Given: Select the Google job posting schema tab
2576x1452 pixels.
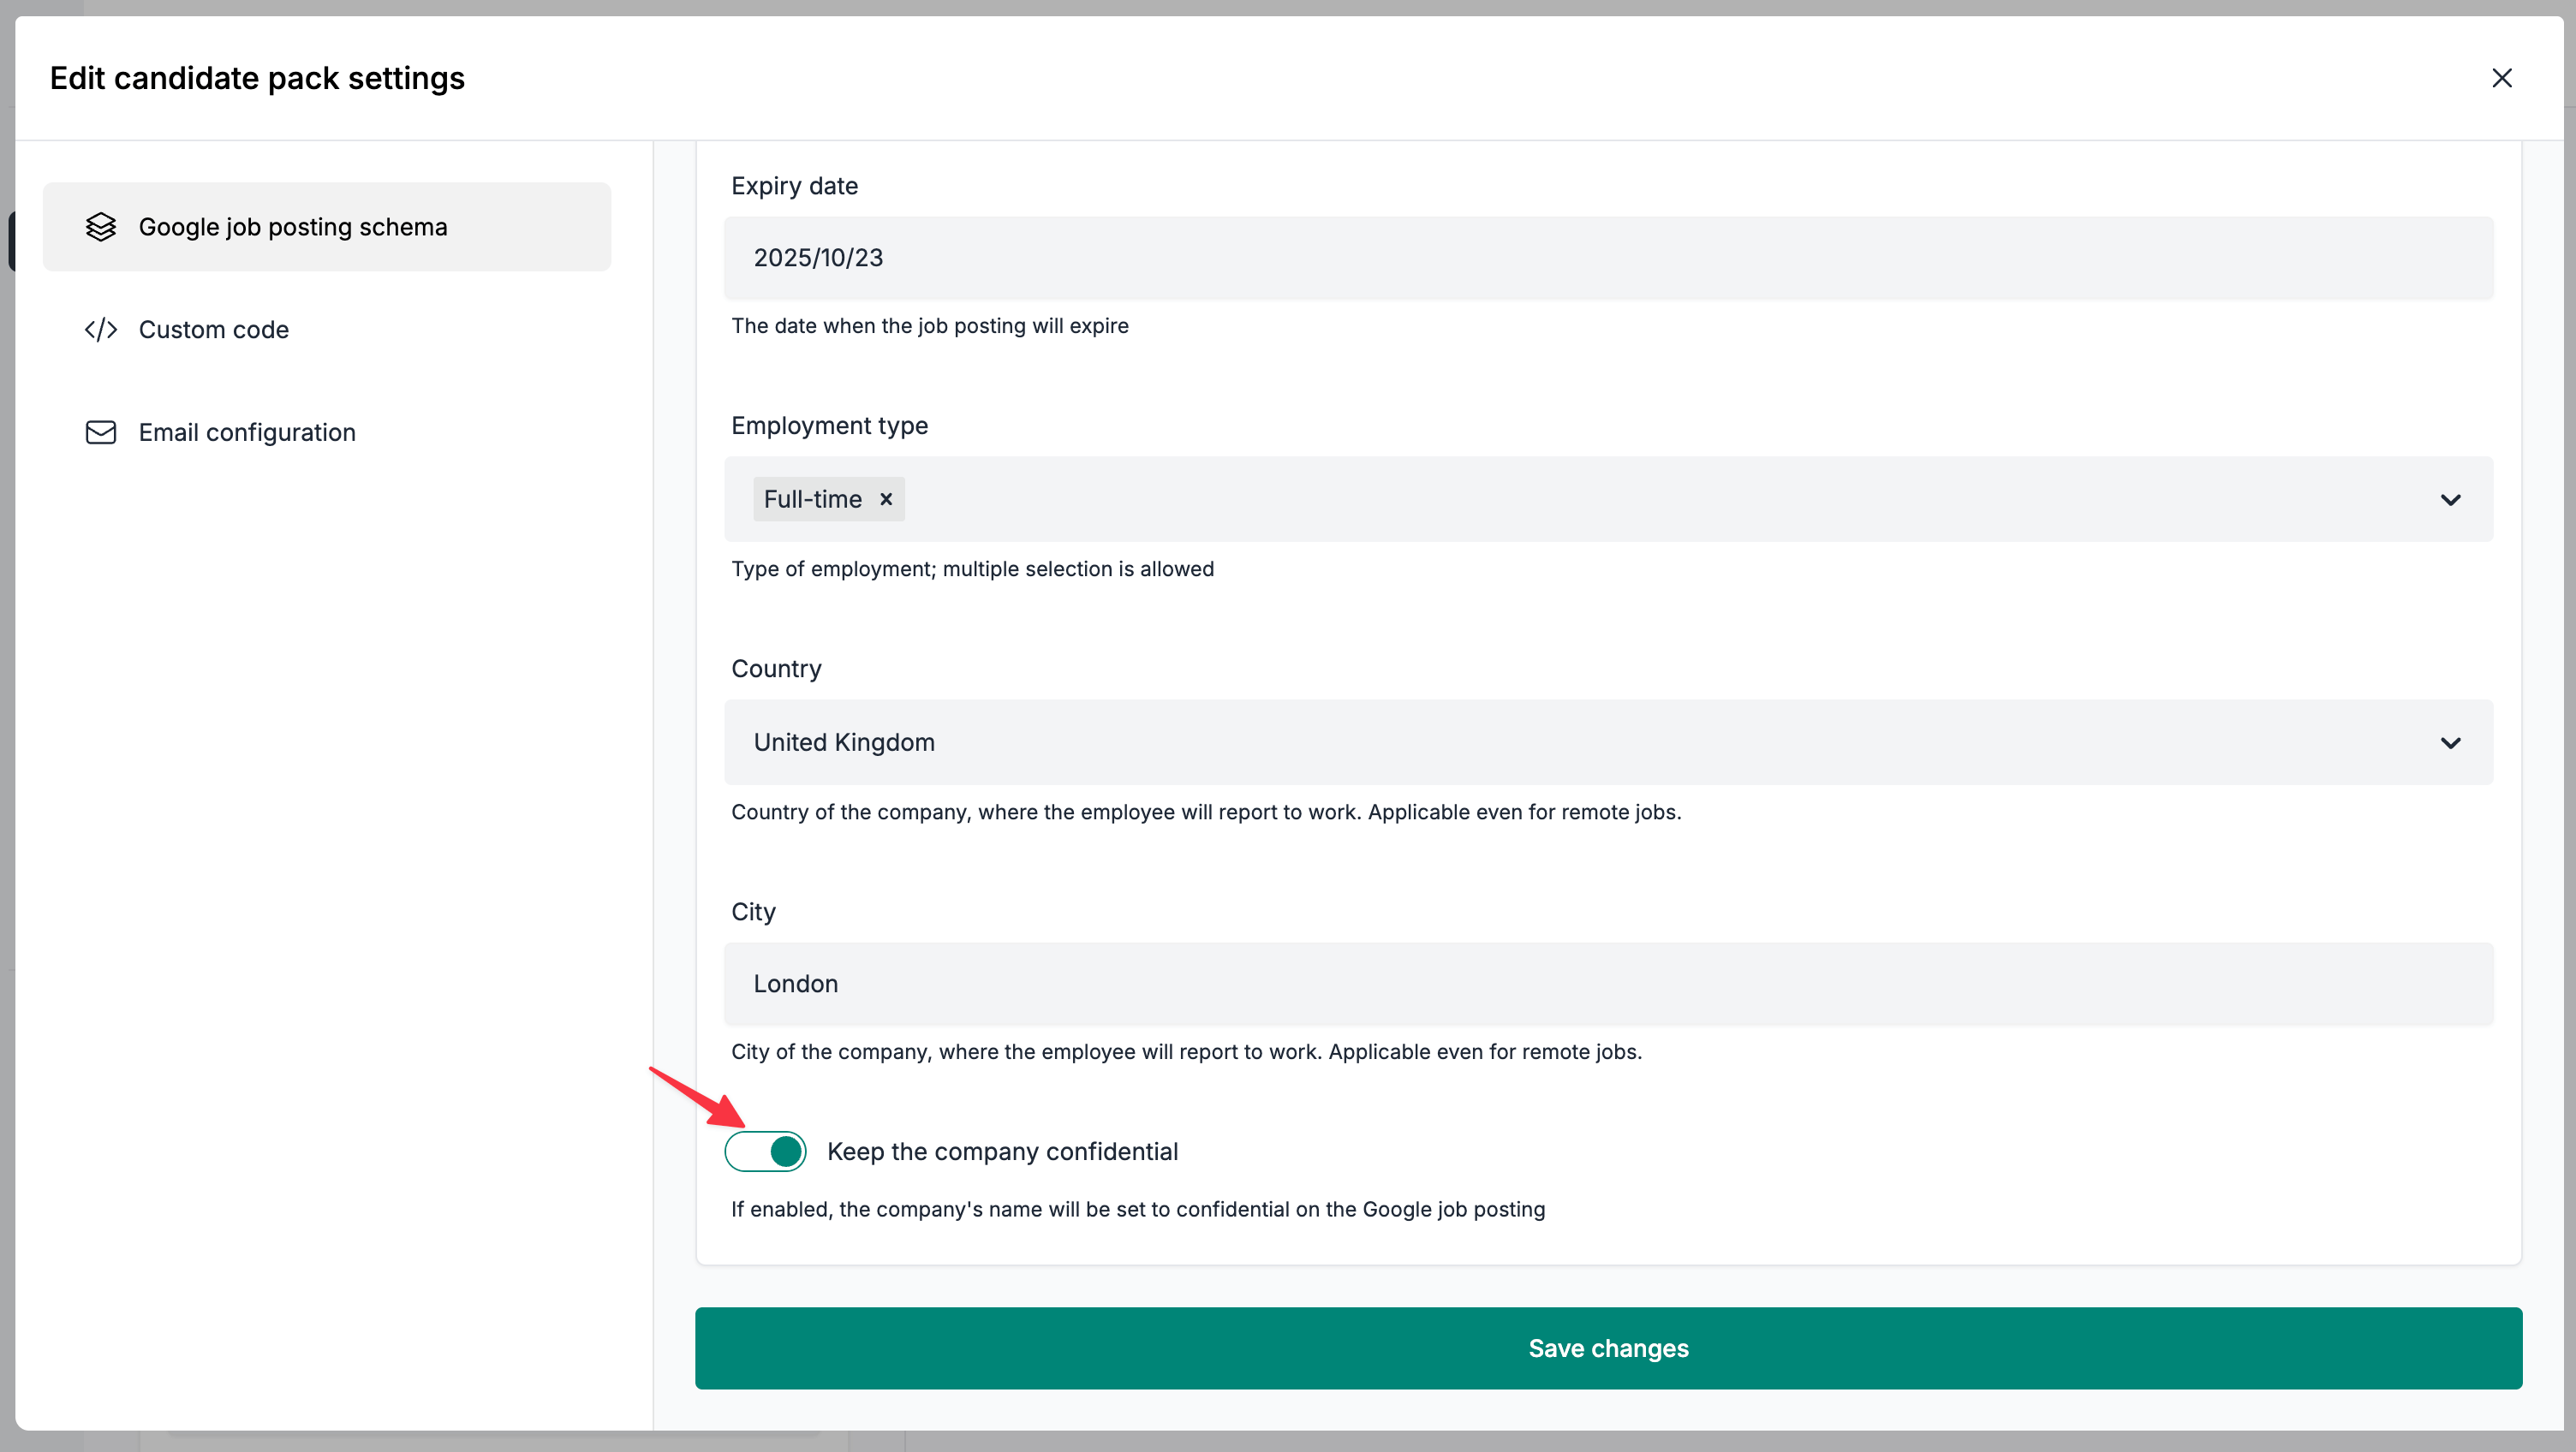Looking at the screenshot, I should pyautogui.click(x=293, y=227).
